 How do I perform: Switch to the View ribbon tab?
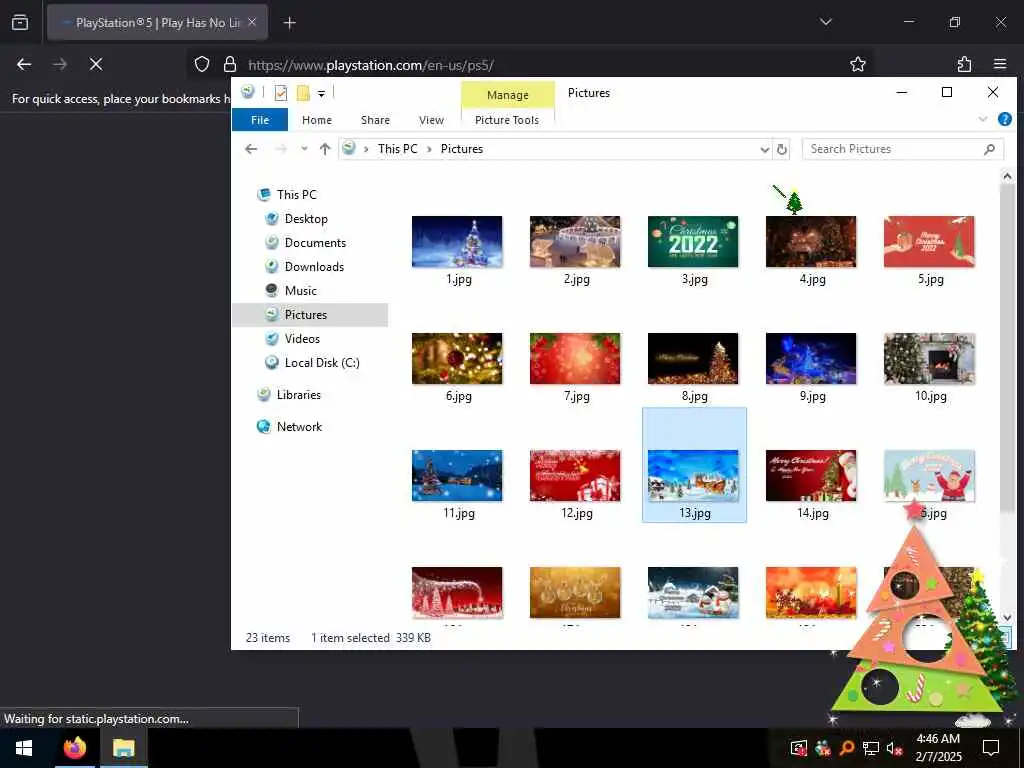pyautogui.click(x=431, y=120)
